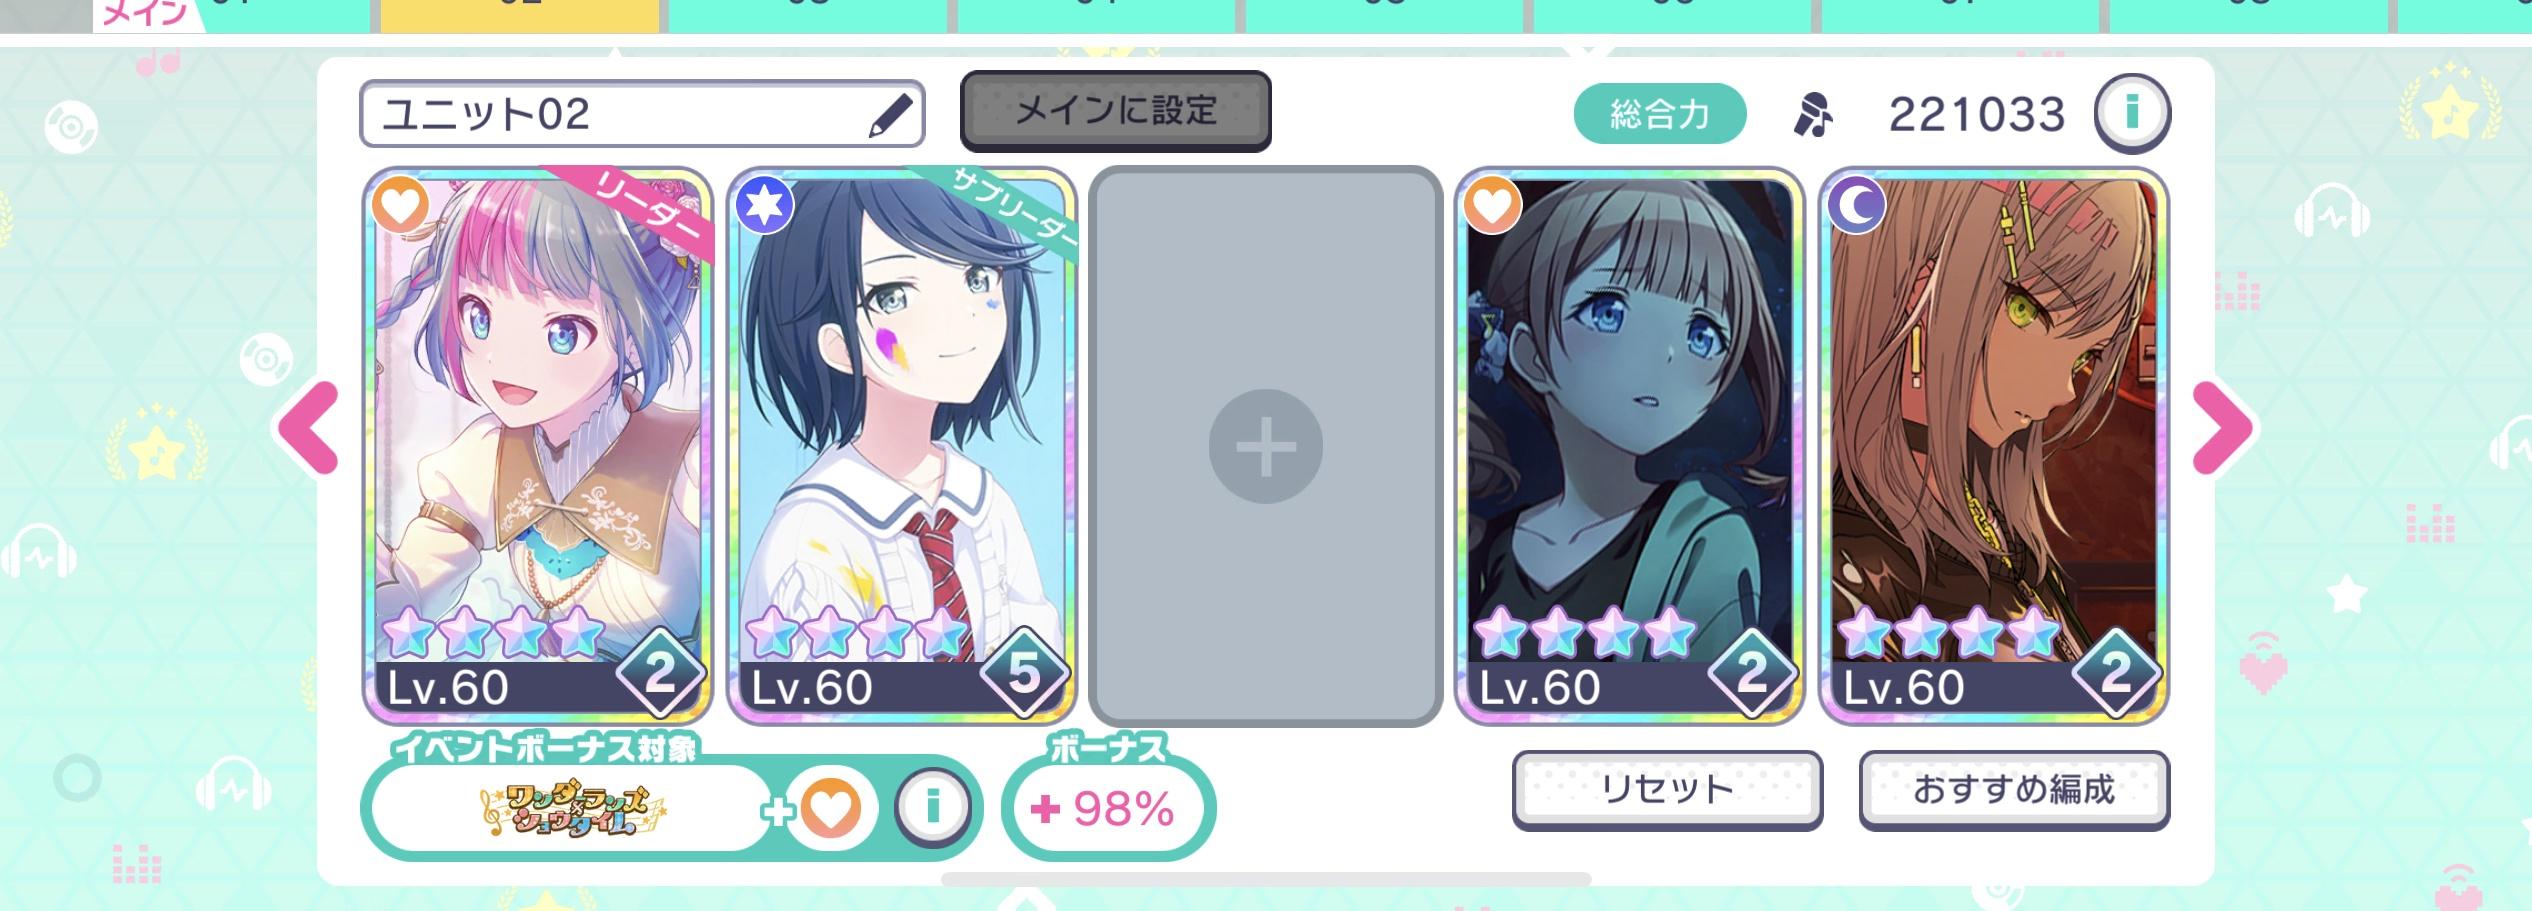2532x911 pixels.
Task: Open the event bonus info icon
Action: [x=932, y=806]
